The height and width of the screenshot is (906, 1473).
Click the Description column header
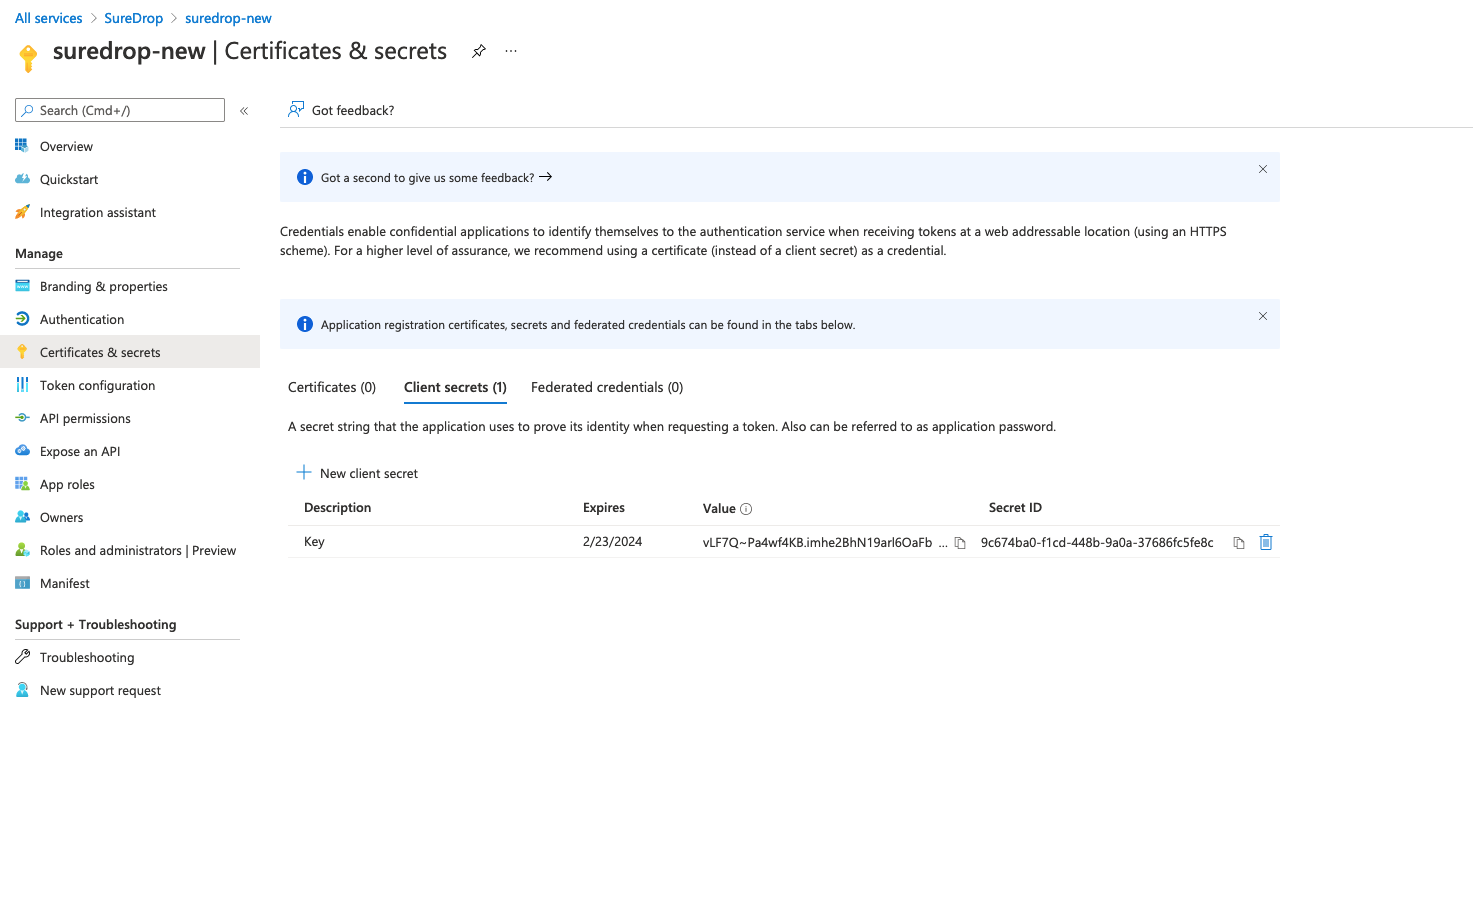click(x=337, y=508)
